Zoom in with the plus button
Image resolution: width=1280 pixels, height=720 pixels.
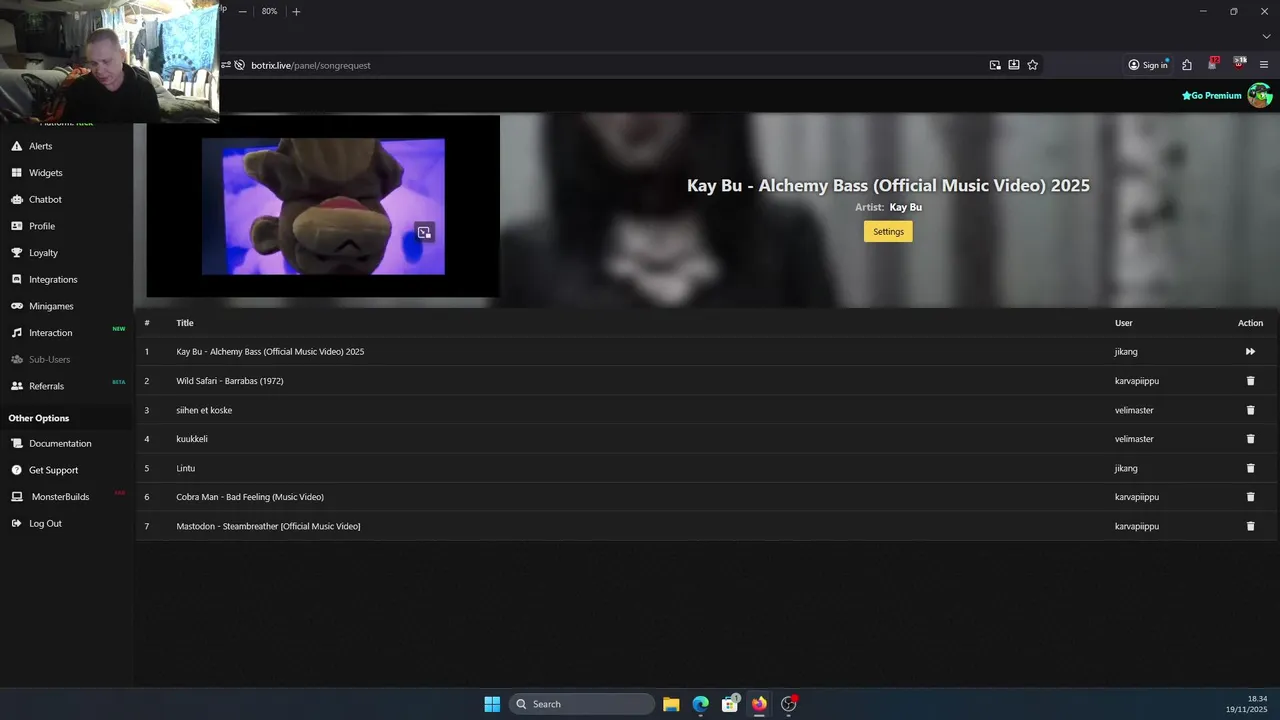click(296, 12)
